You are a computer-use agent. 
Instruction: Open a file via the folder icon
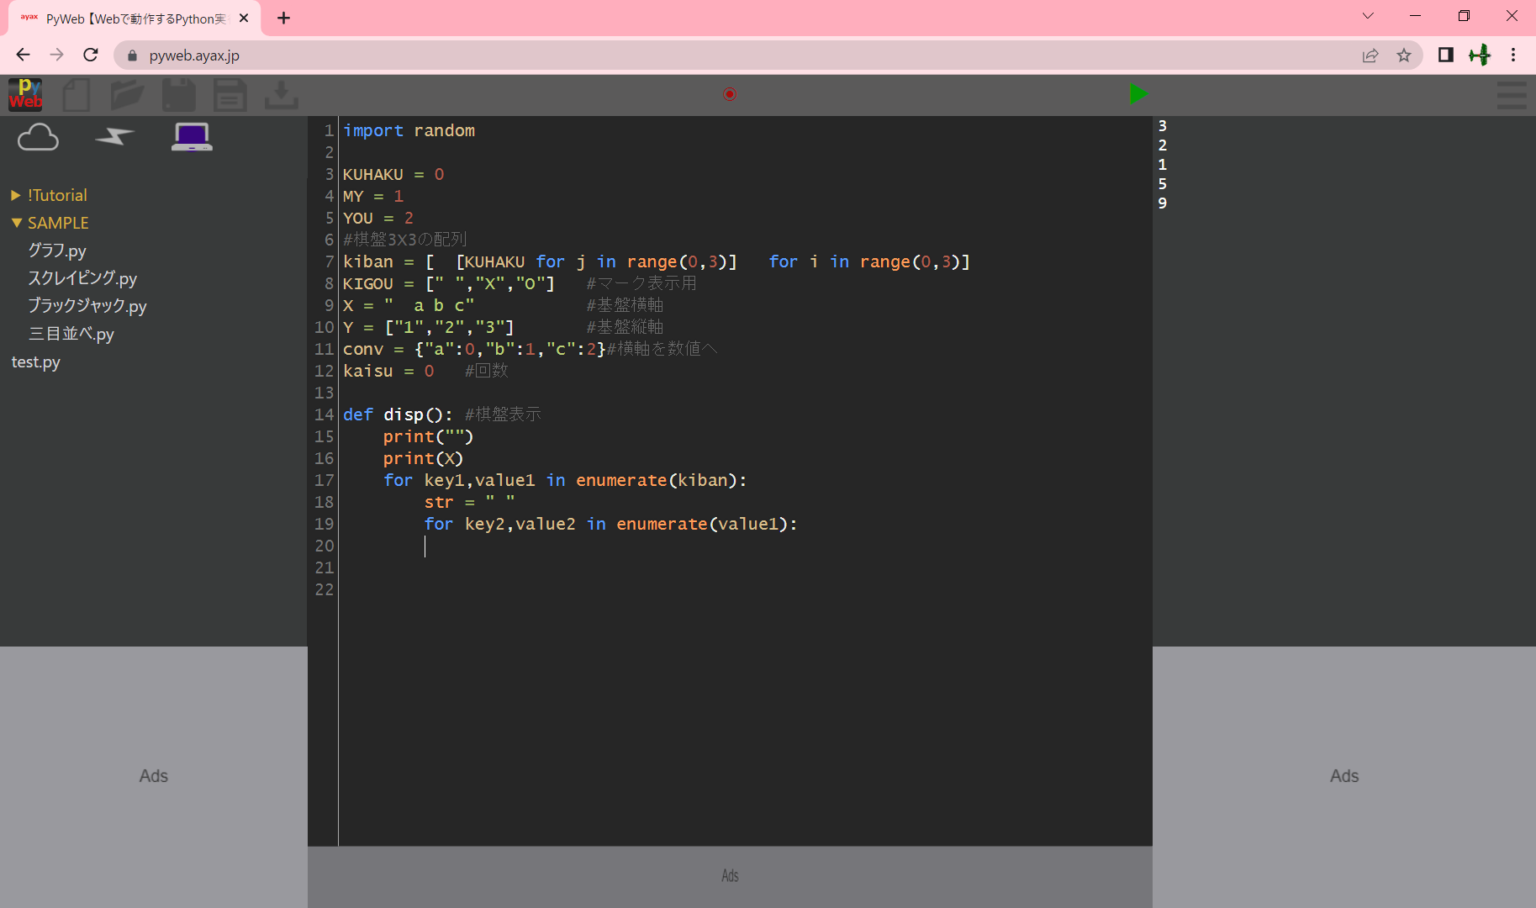(x=127, y=94)
